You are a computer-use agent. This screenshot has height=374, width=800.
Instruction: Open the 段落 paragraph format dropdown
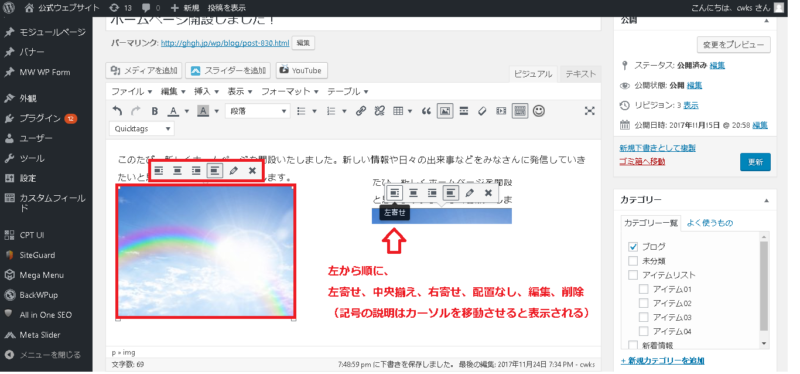coord(258,111)
